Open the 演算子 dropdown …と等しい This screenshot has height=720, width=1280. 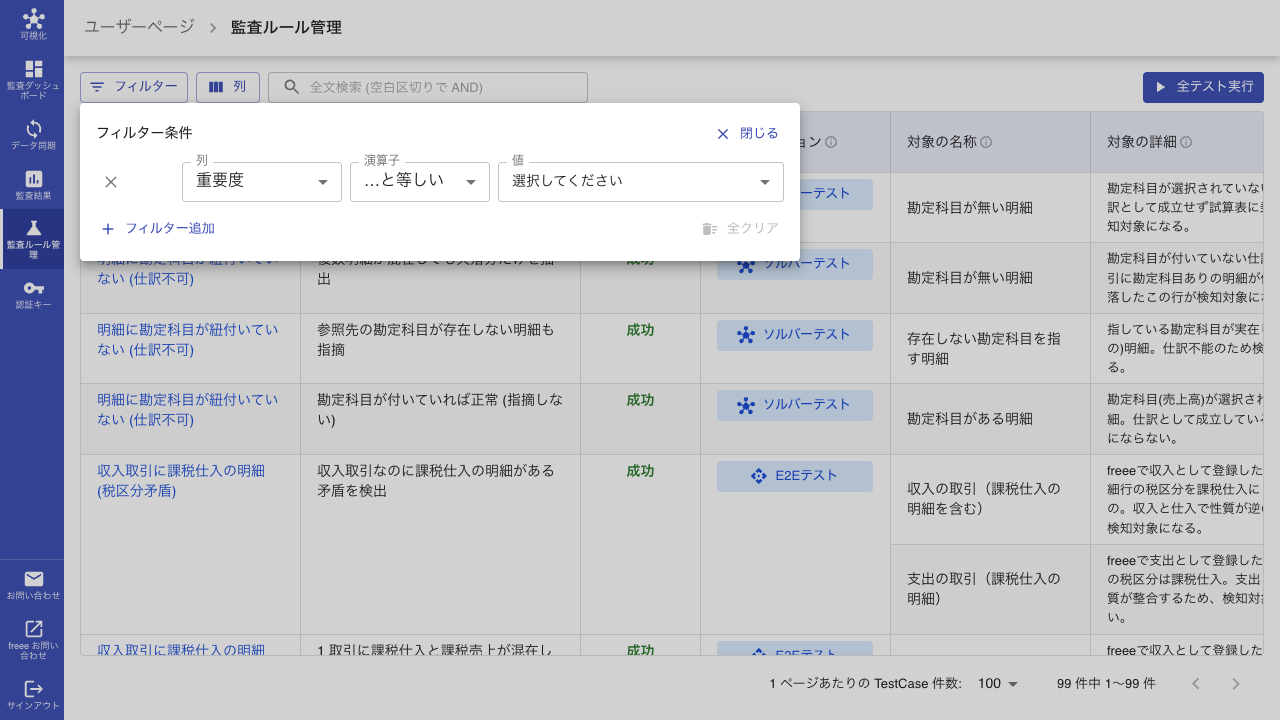pyautogui.click(x=420, y=182)
